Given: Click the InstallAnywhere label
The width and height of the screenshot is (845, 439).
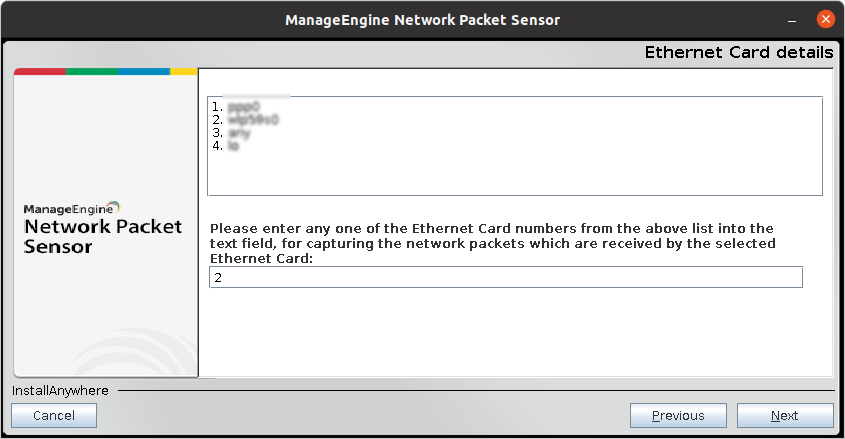Looking at the screenshot, I should coord(60,390).
